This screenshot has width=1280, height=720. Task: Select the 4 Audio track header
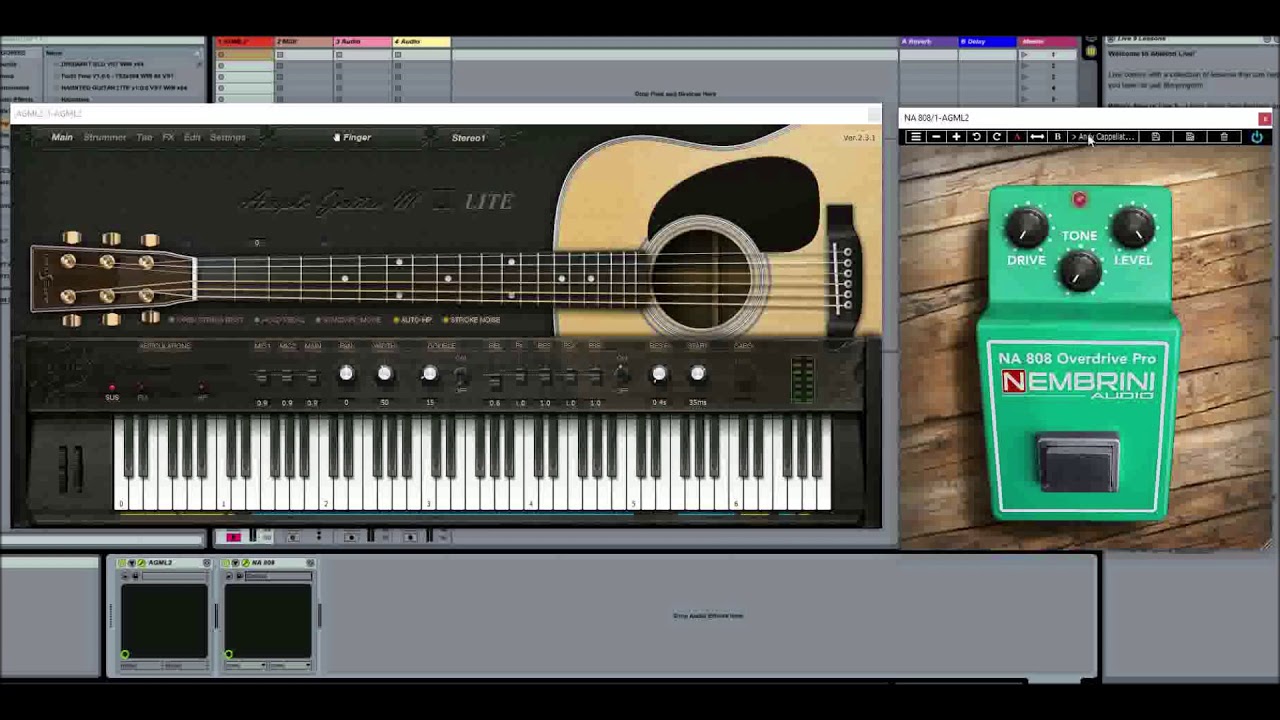click(x=421, y=42)
